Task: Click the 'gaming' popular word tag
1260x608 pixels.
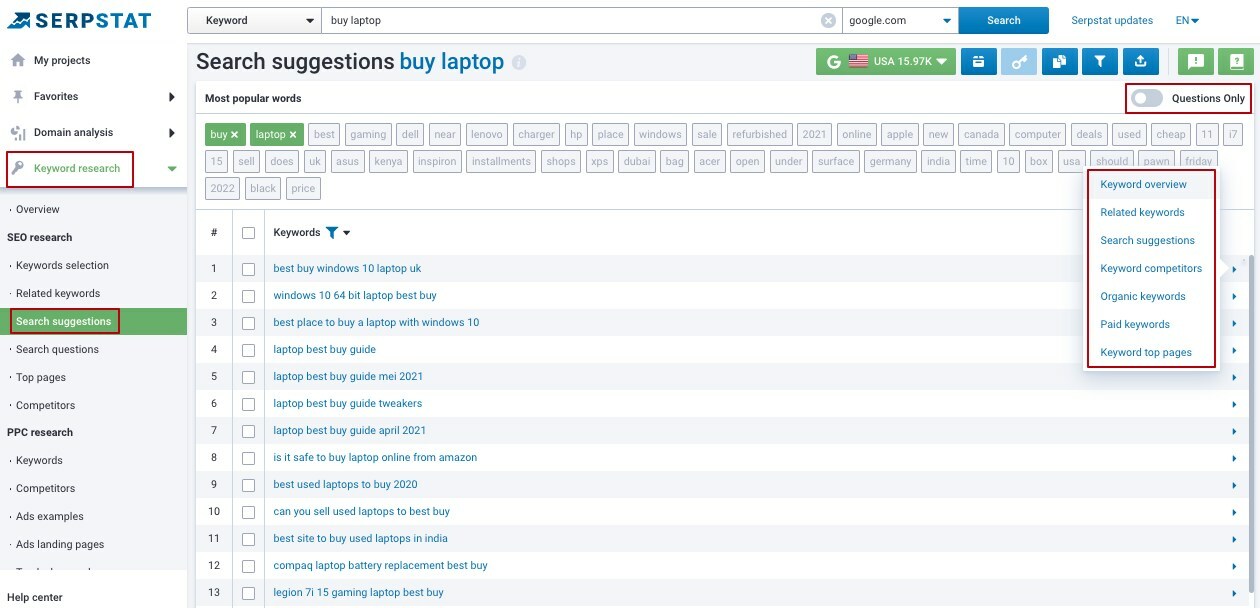Action: click(x=368, y=134)
